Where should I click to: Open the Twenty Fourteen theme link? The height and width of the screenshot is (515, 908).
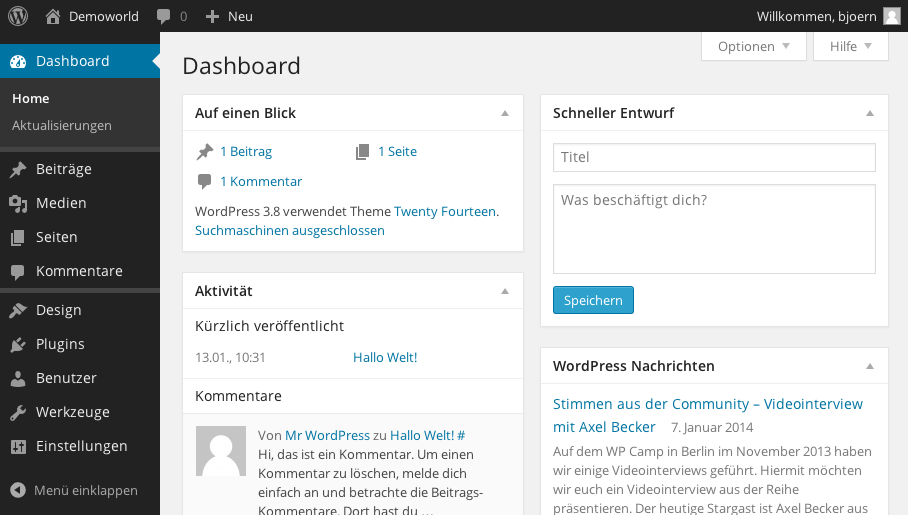coord(445,211)
